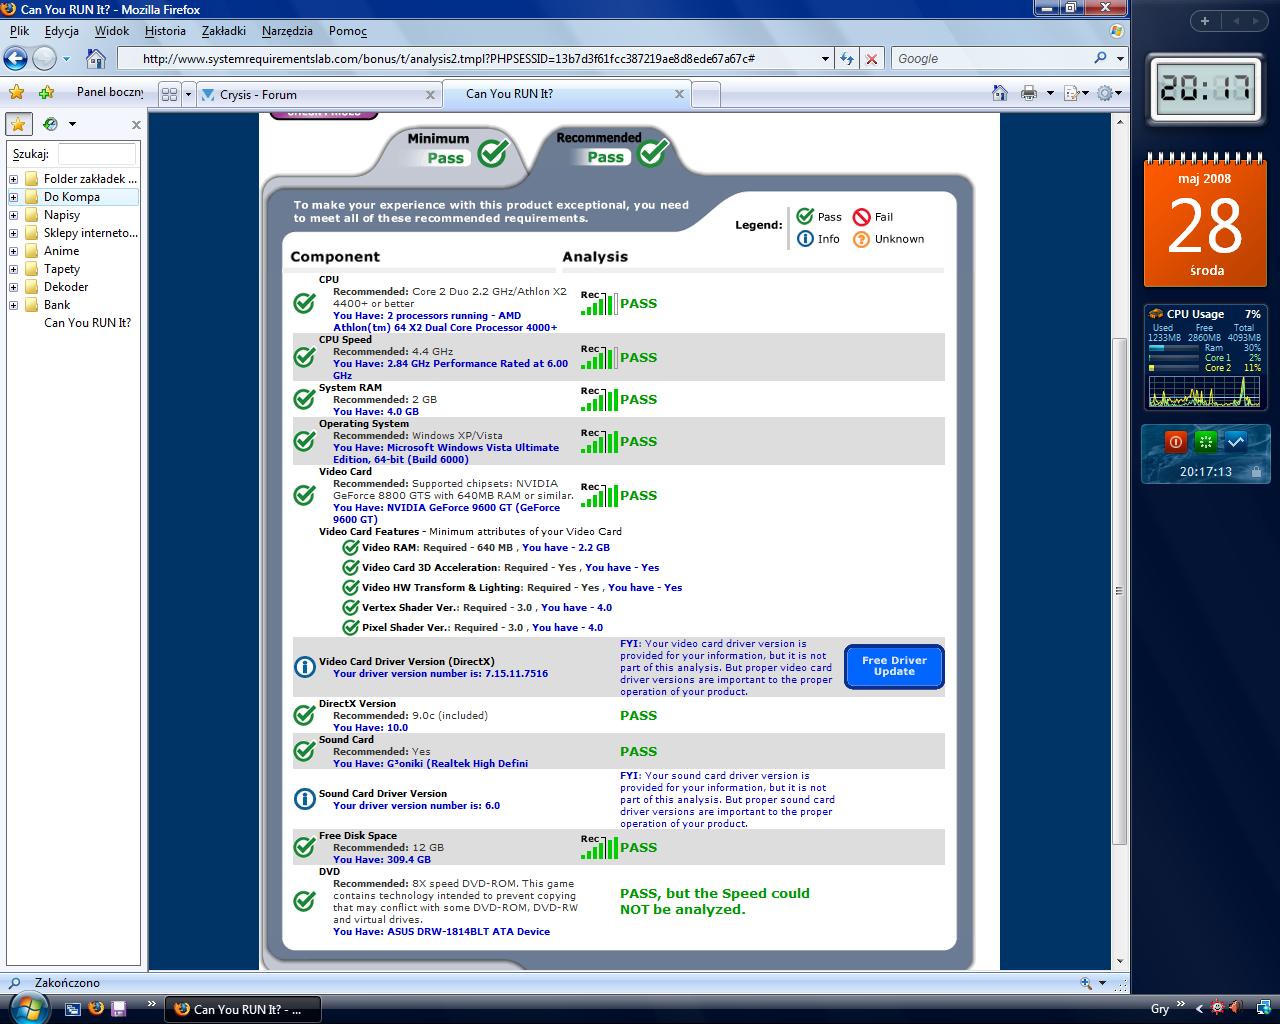The image size is (1280, 1024).
Task: Select the Dekoder bookmarks folder
Action: point(66,287)
